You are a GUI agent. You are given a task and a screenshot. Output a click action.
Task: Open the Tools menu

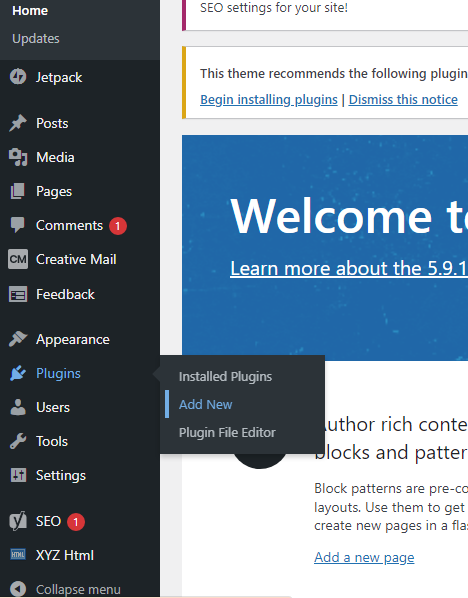coord(52,441)
